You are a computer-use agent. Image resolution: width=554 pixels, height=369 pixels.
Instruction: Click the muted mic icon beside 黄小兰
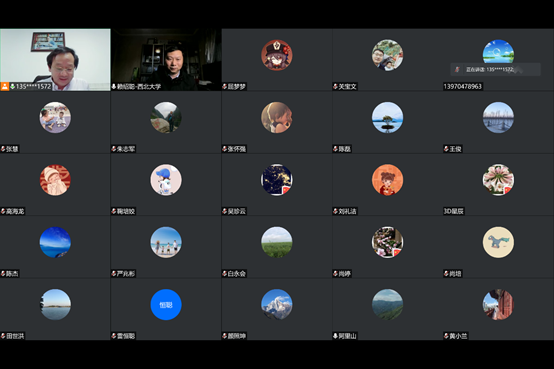click(x=446, y=336)
